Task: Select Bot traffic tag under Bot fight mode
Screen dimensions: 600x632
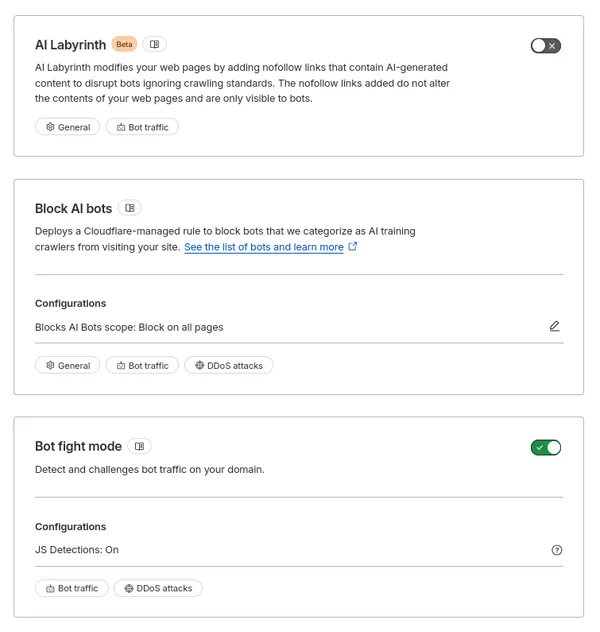Action: [x=72, y=588]
